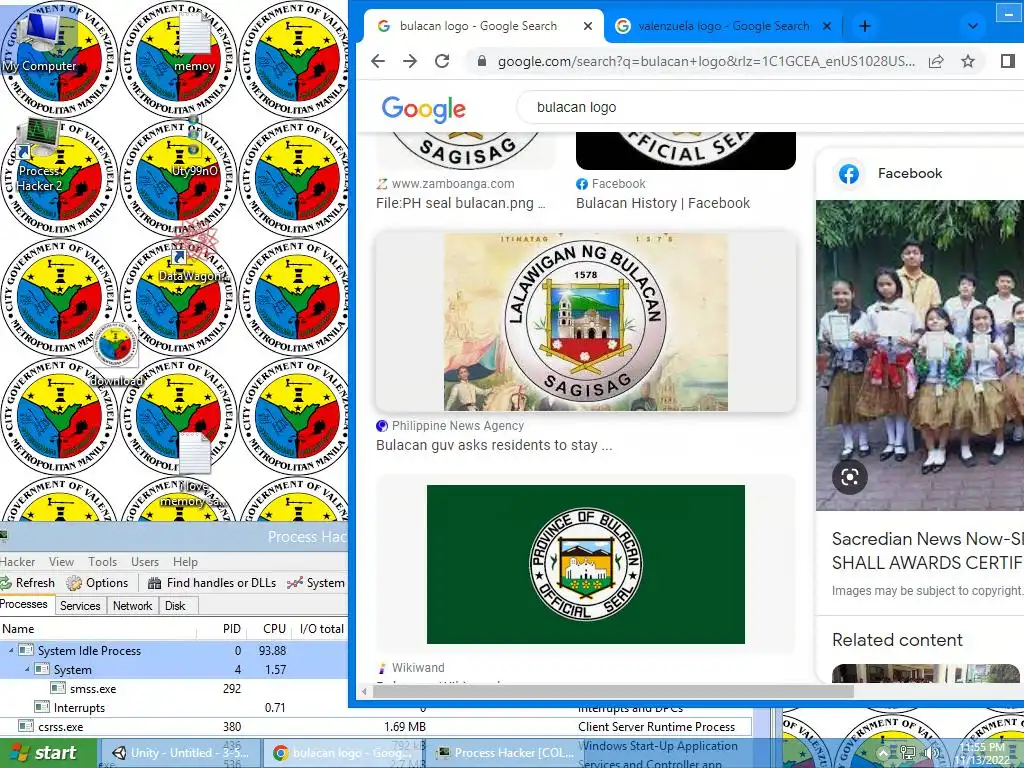Click Refresh in Process Hacker toolbar
Screen dimensions: 1024x768
tap(28, 583)
